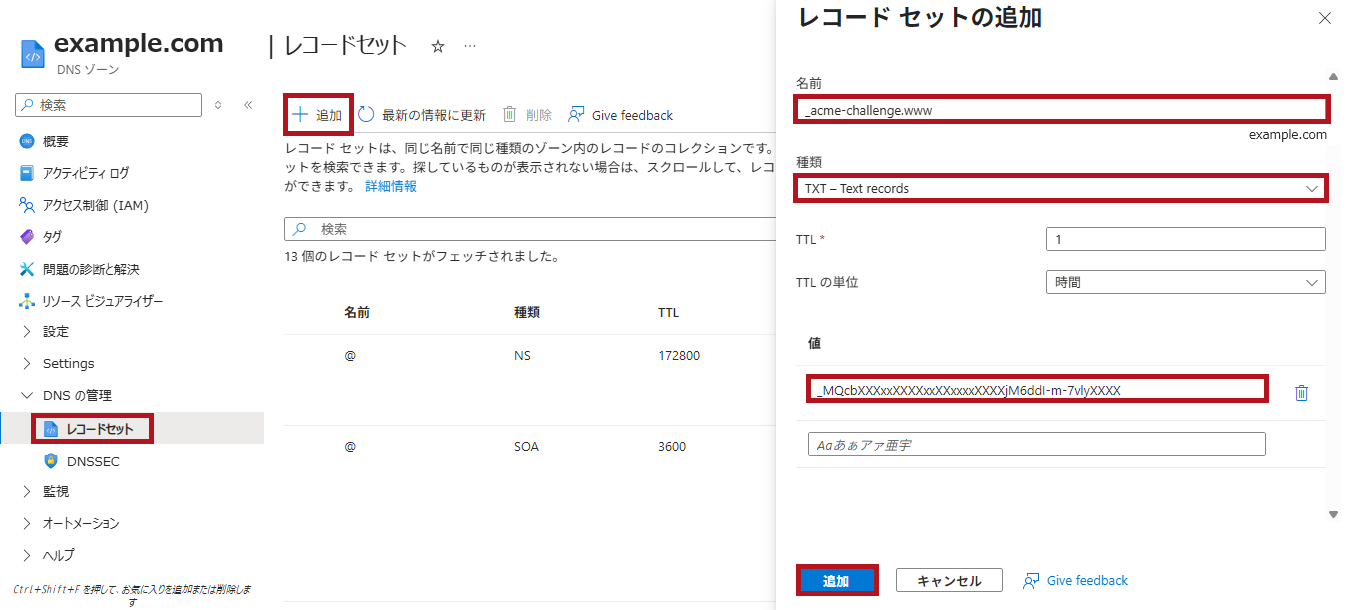Click the 名前 input field
The width and height of the screenshot is (1361, 610).
pos(1061,110)
